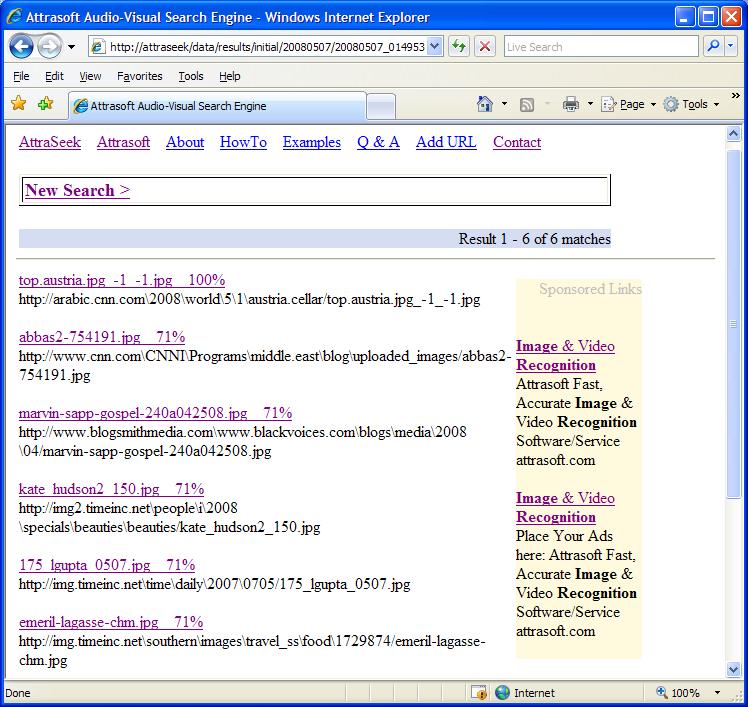
Task: Click the New Search > link
Action: pyautogui.click(x=77, y=190)
